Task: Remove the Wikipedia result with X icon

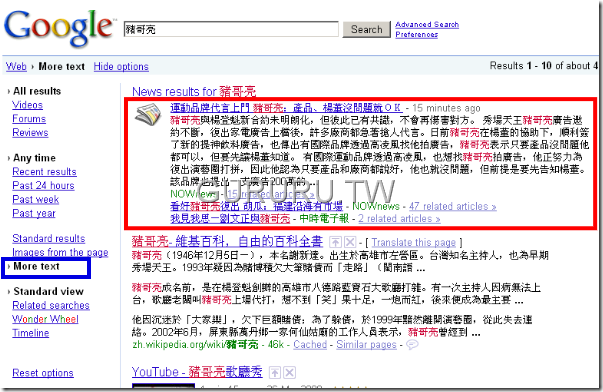Action: [x=350, y=242]
